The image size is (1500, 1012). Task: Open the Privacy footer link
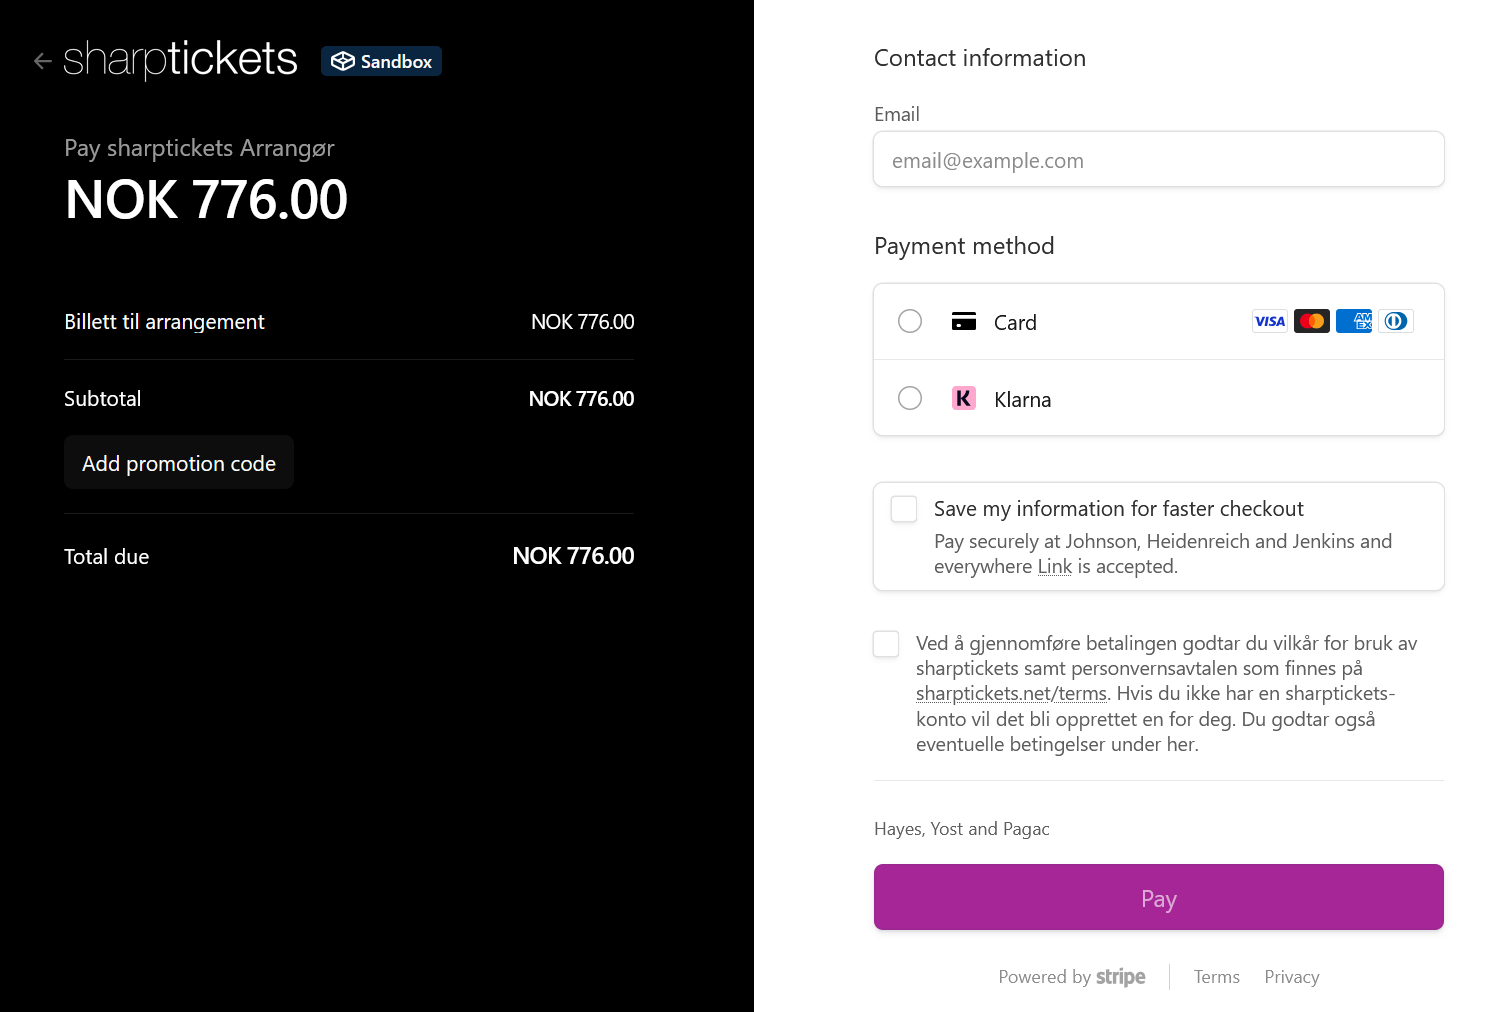pyautogui.click(x=1291, y=977)
